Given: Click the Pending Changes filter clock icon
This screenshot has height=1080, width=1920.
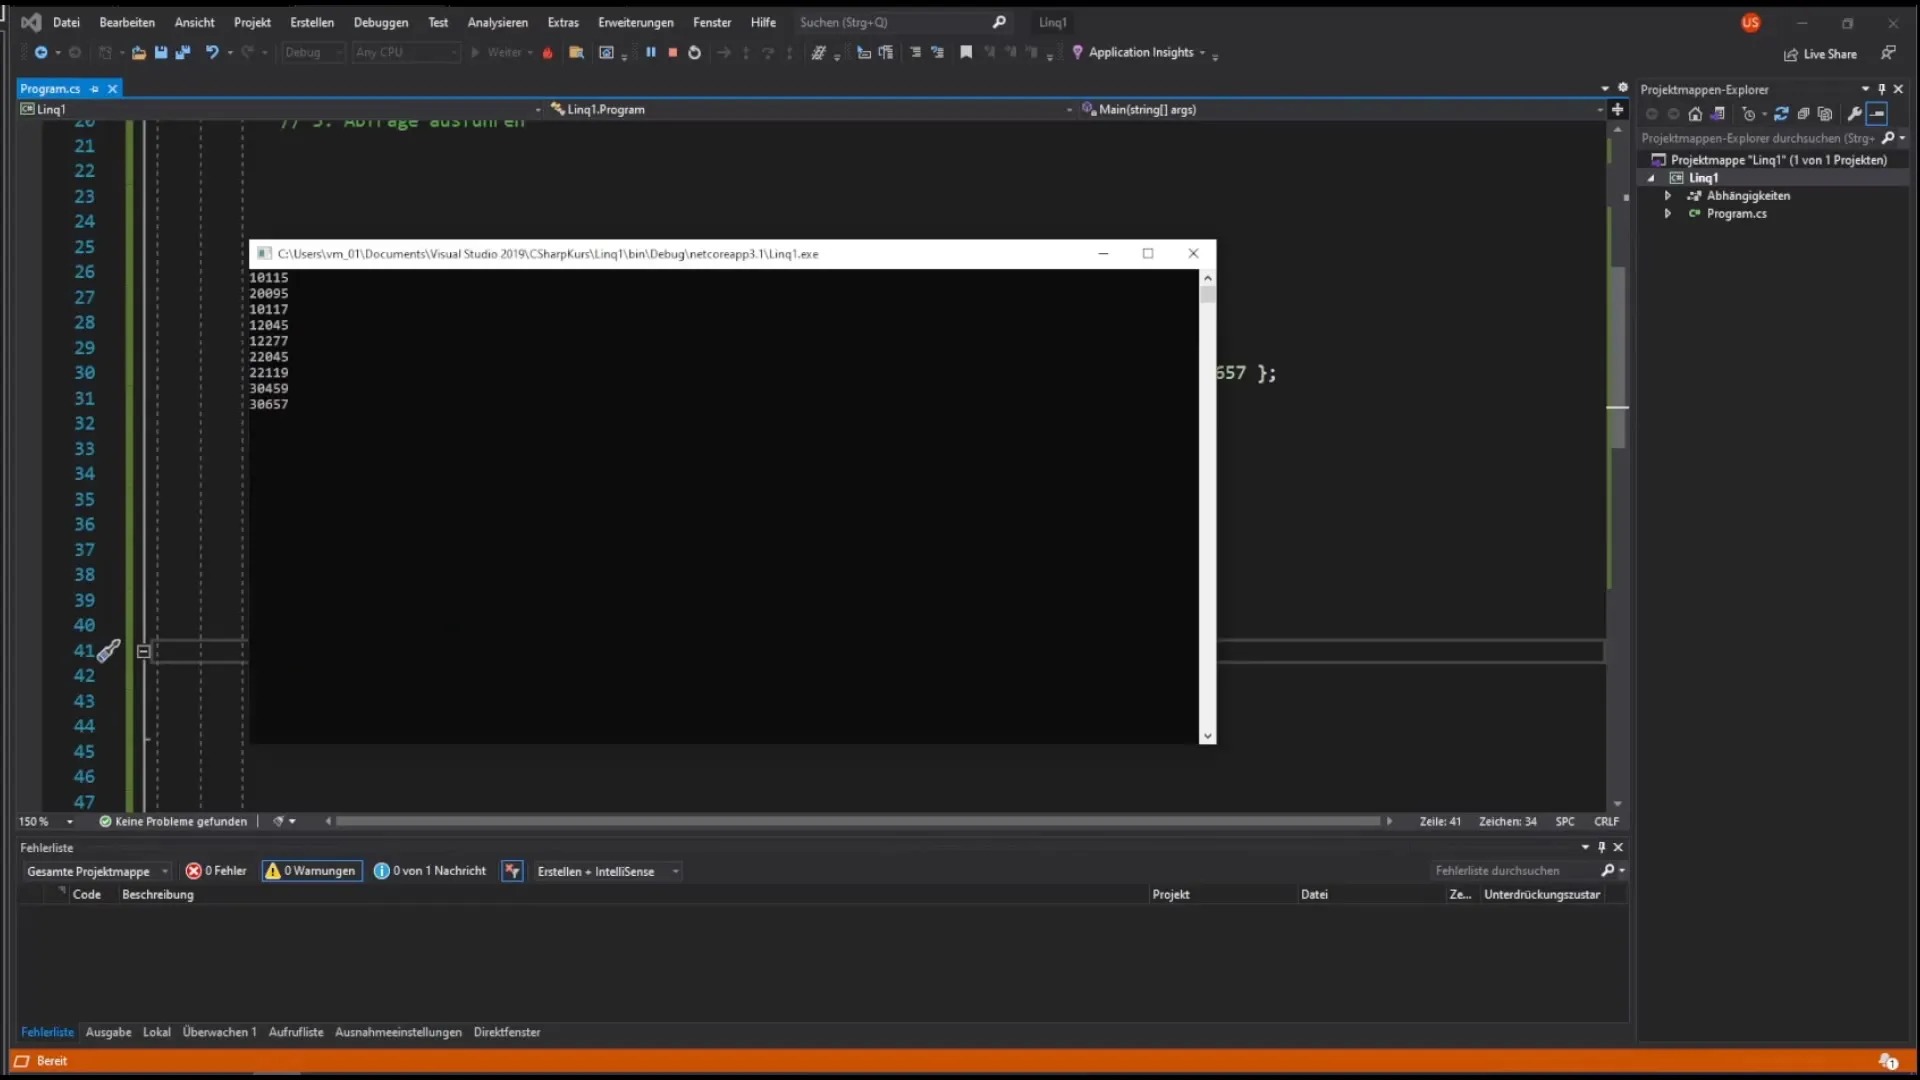Looking at the screenshot, I should tap(1749, 114).
